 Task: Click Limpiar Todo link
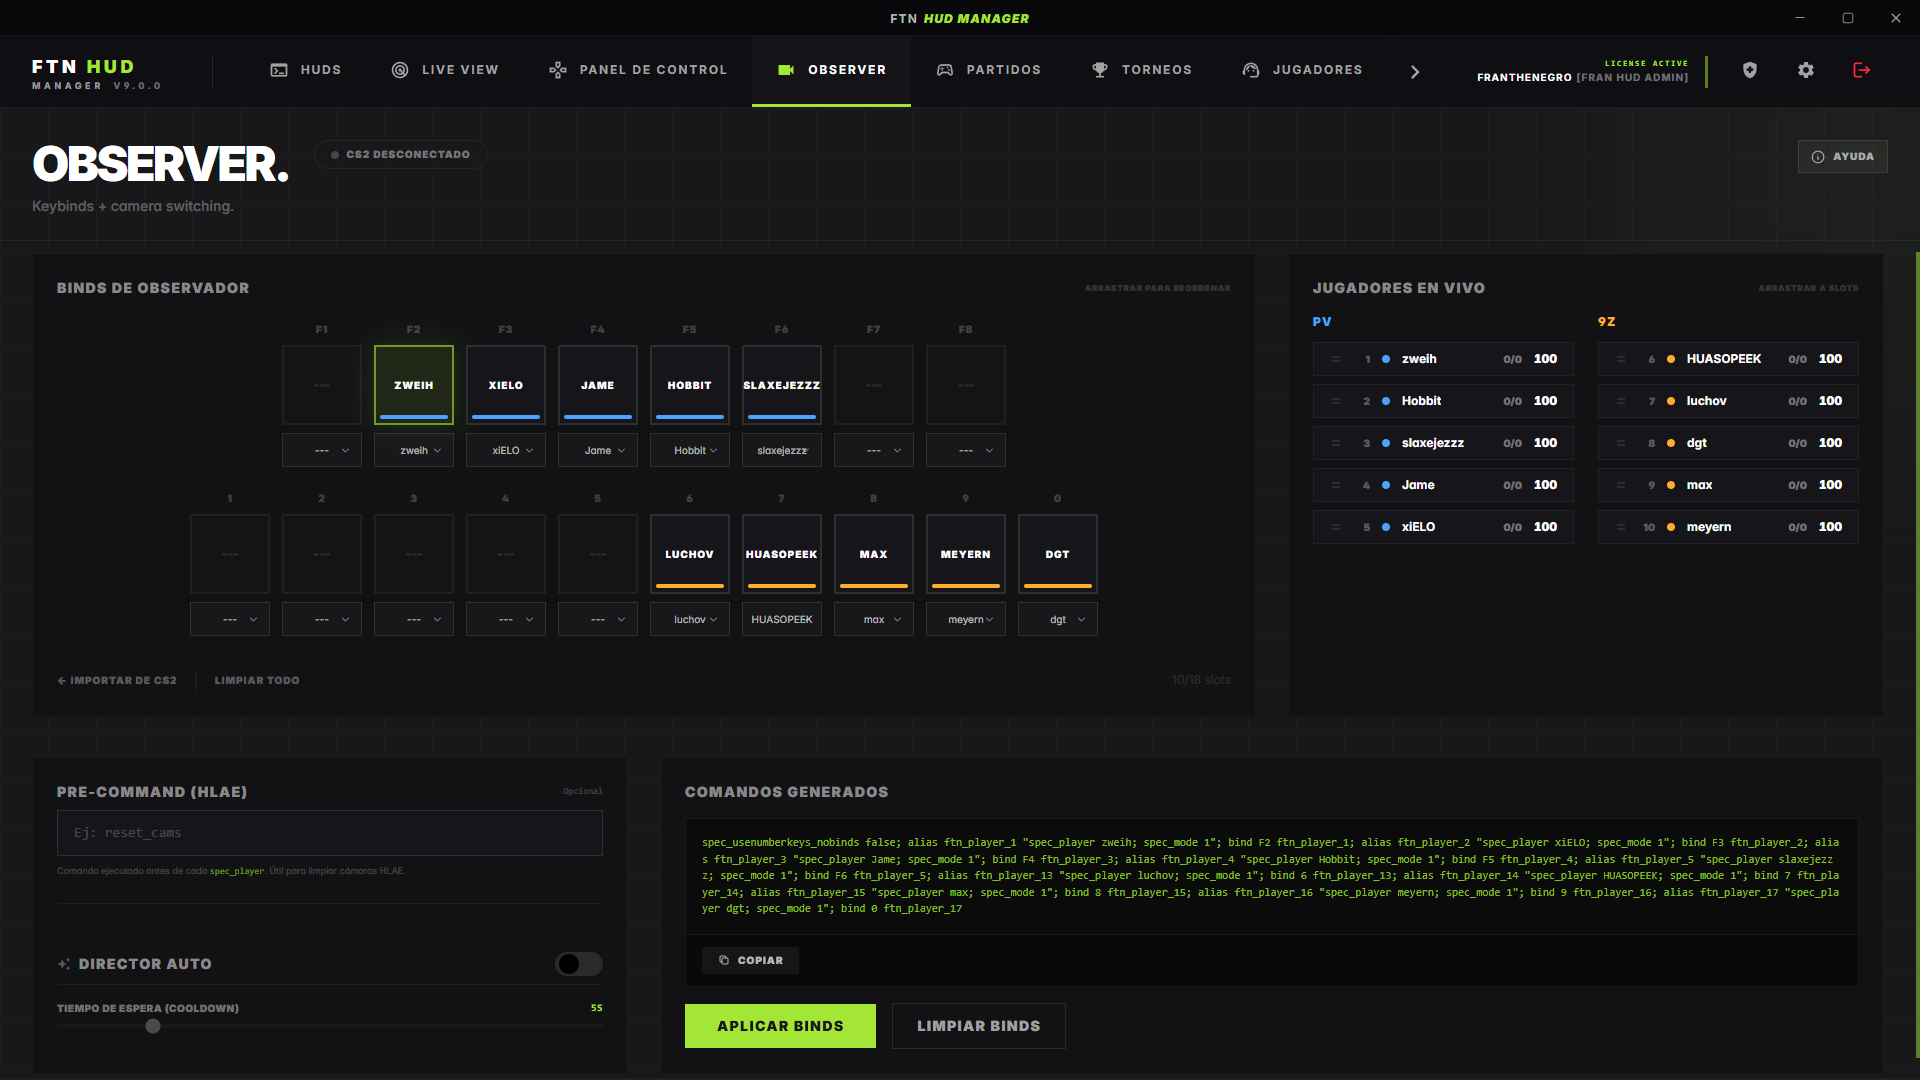pyautogui.click(x=257, y=681)
